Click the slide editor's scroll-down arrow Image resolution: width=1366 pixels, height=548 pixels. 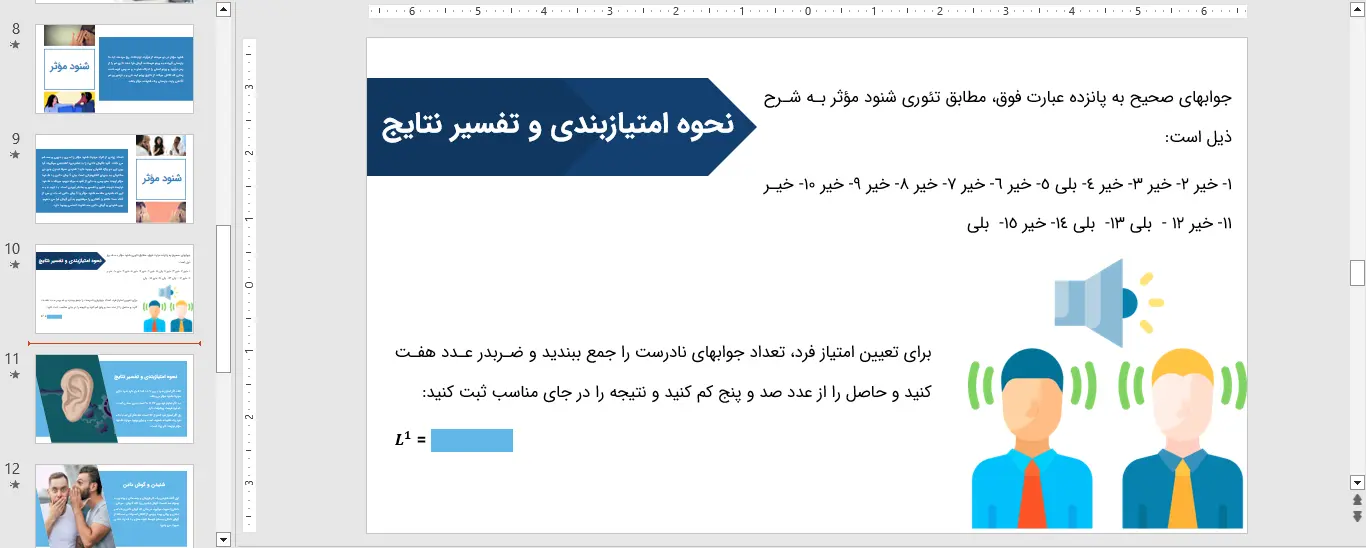pyautogui.click(x=1357, y=482)
